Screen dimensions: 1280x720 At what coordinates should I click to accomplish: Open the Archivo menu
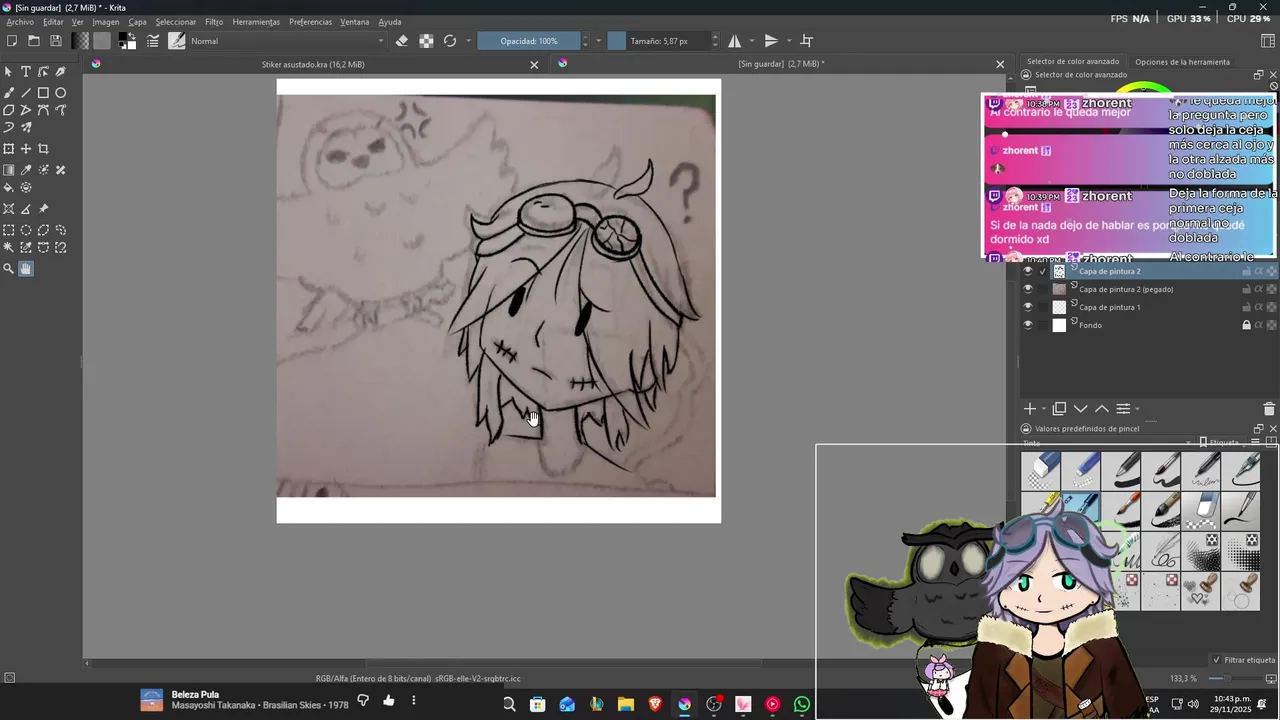20,22
